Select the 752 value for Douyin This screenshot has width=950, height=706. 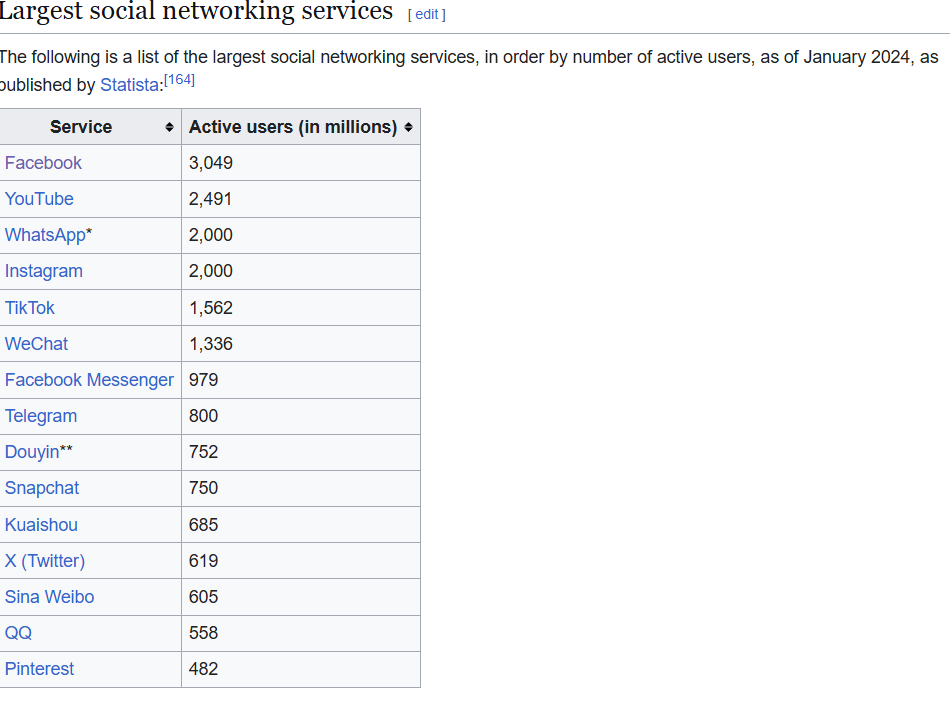point(204,452)
